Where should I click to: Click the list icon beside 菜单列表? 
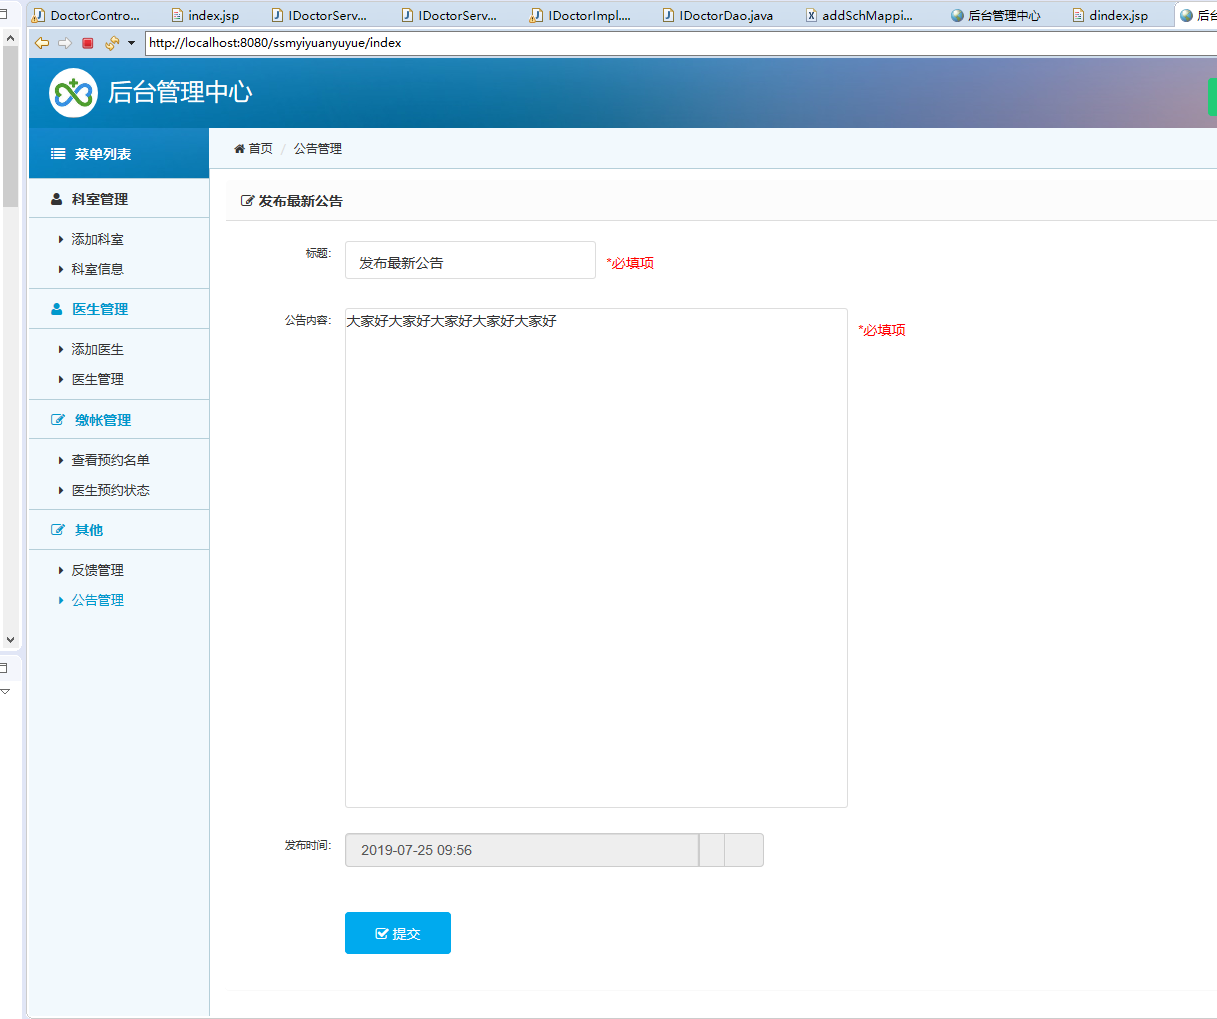[55, 153]
